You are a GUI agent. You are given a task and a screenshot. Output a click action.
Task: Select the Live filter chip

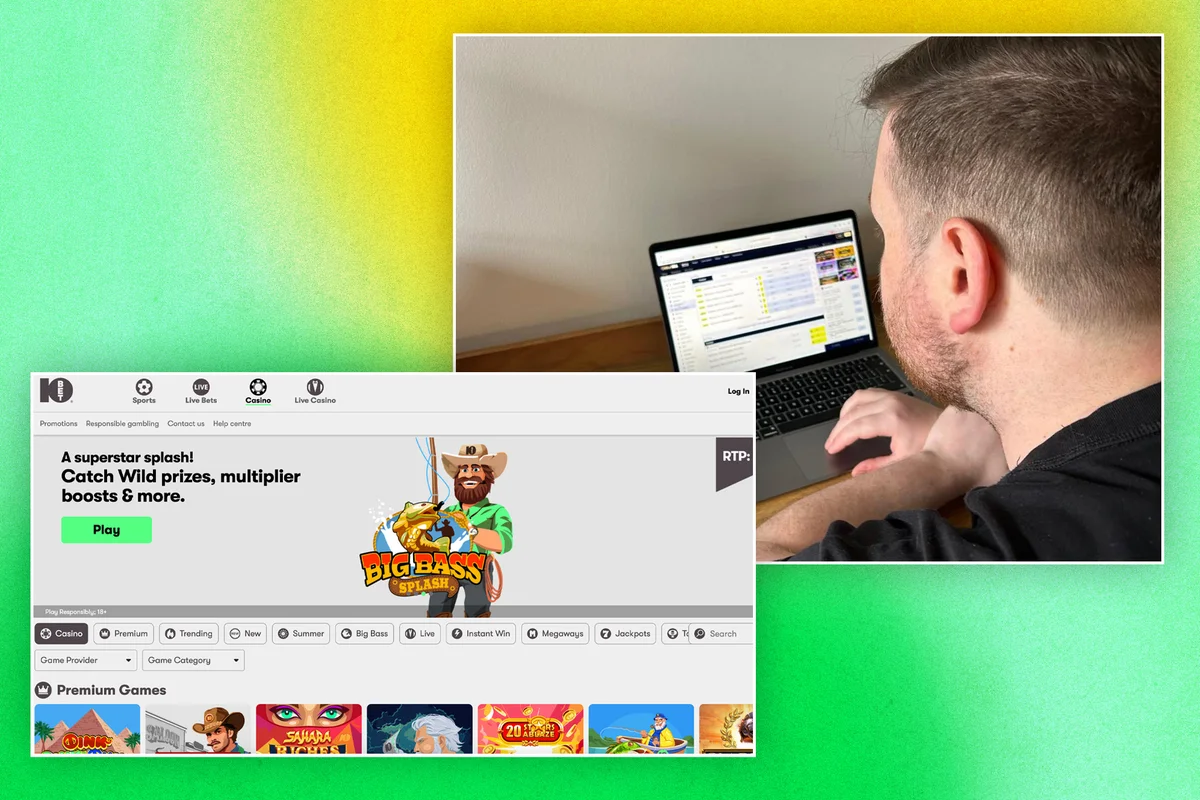tap(420, 633)
